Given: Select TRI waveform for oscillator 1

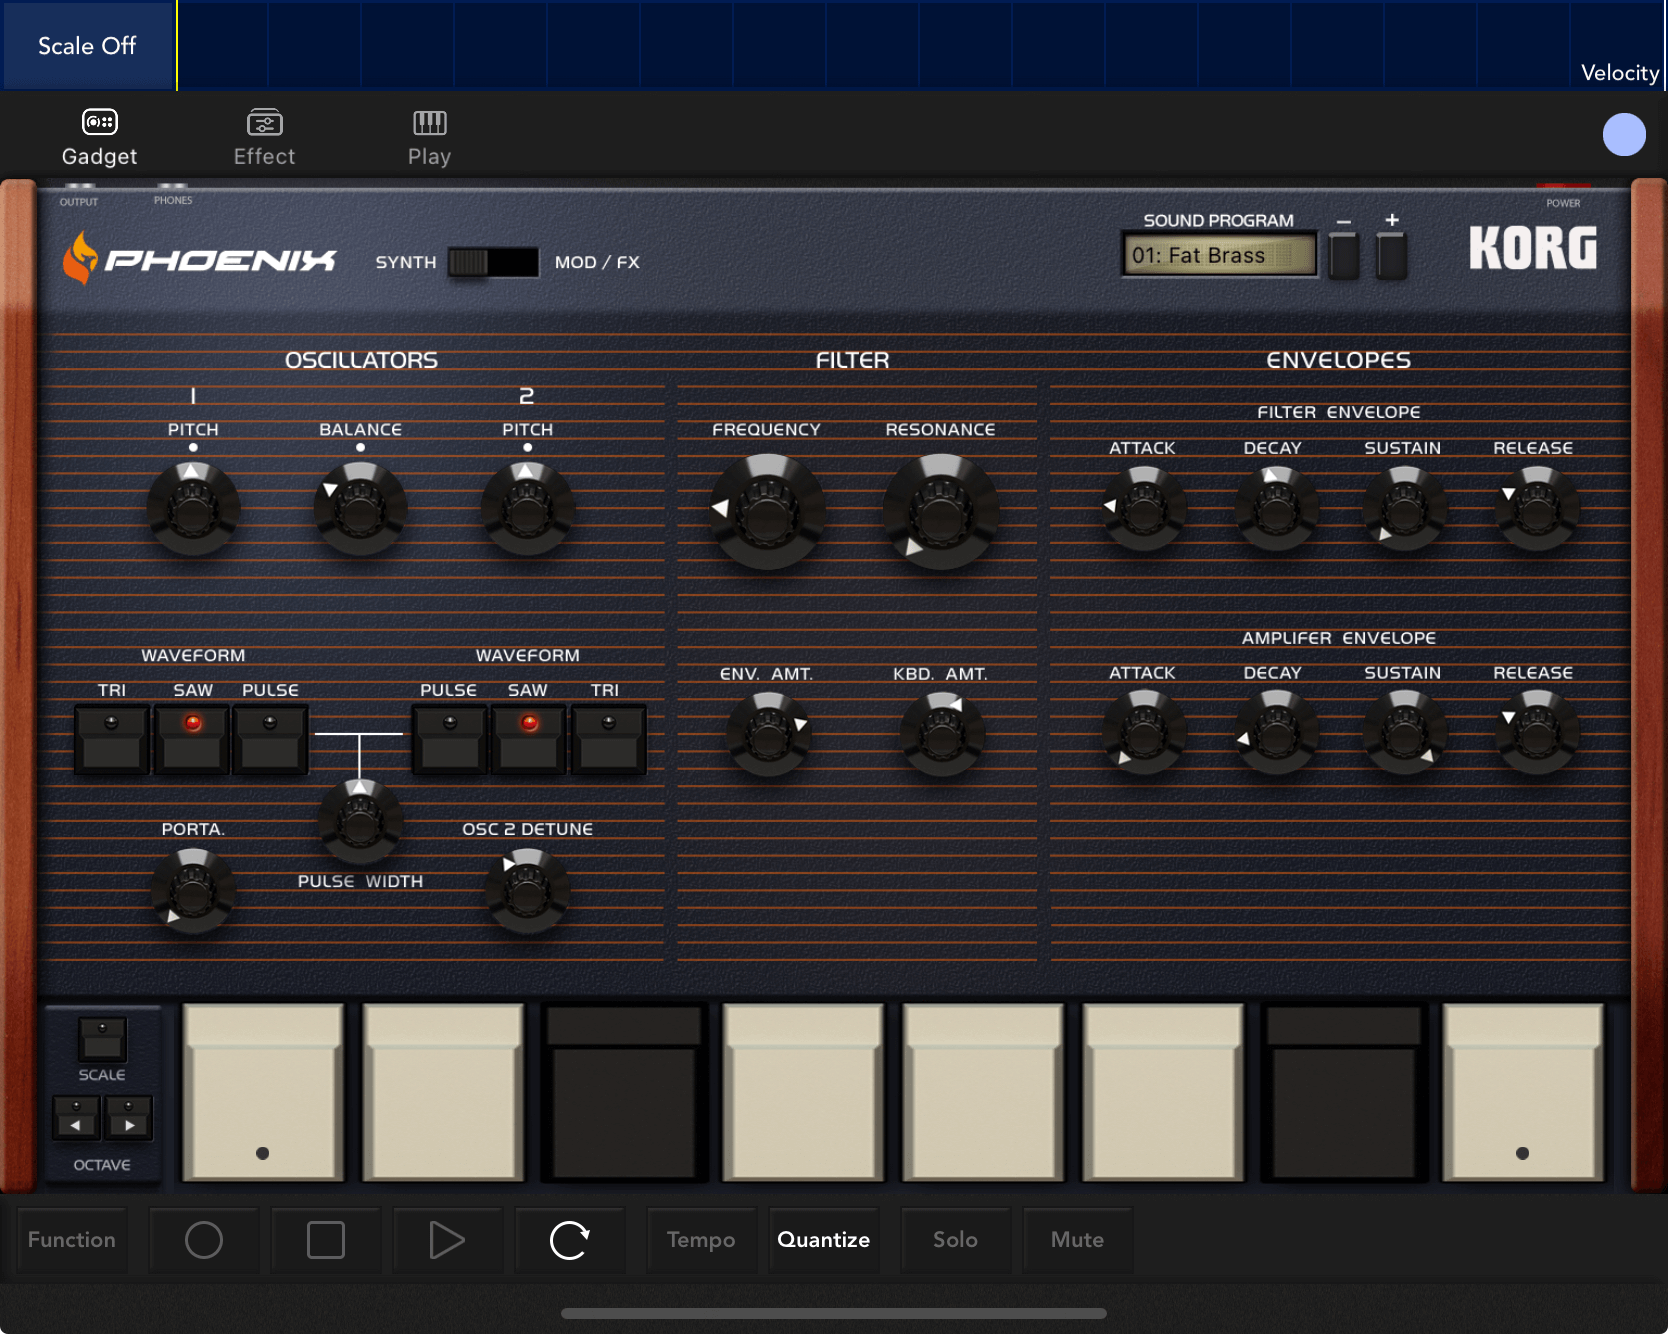Looking at the screenshot, I should [112, 739].
